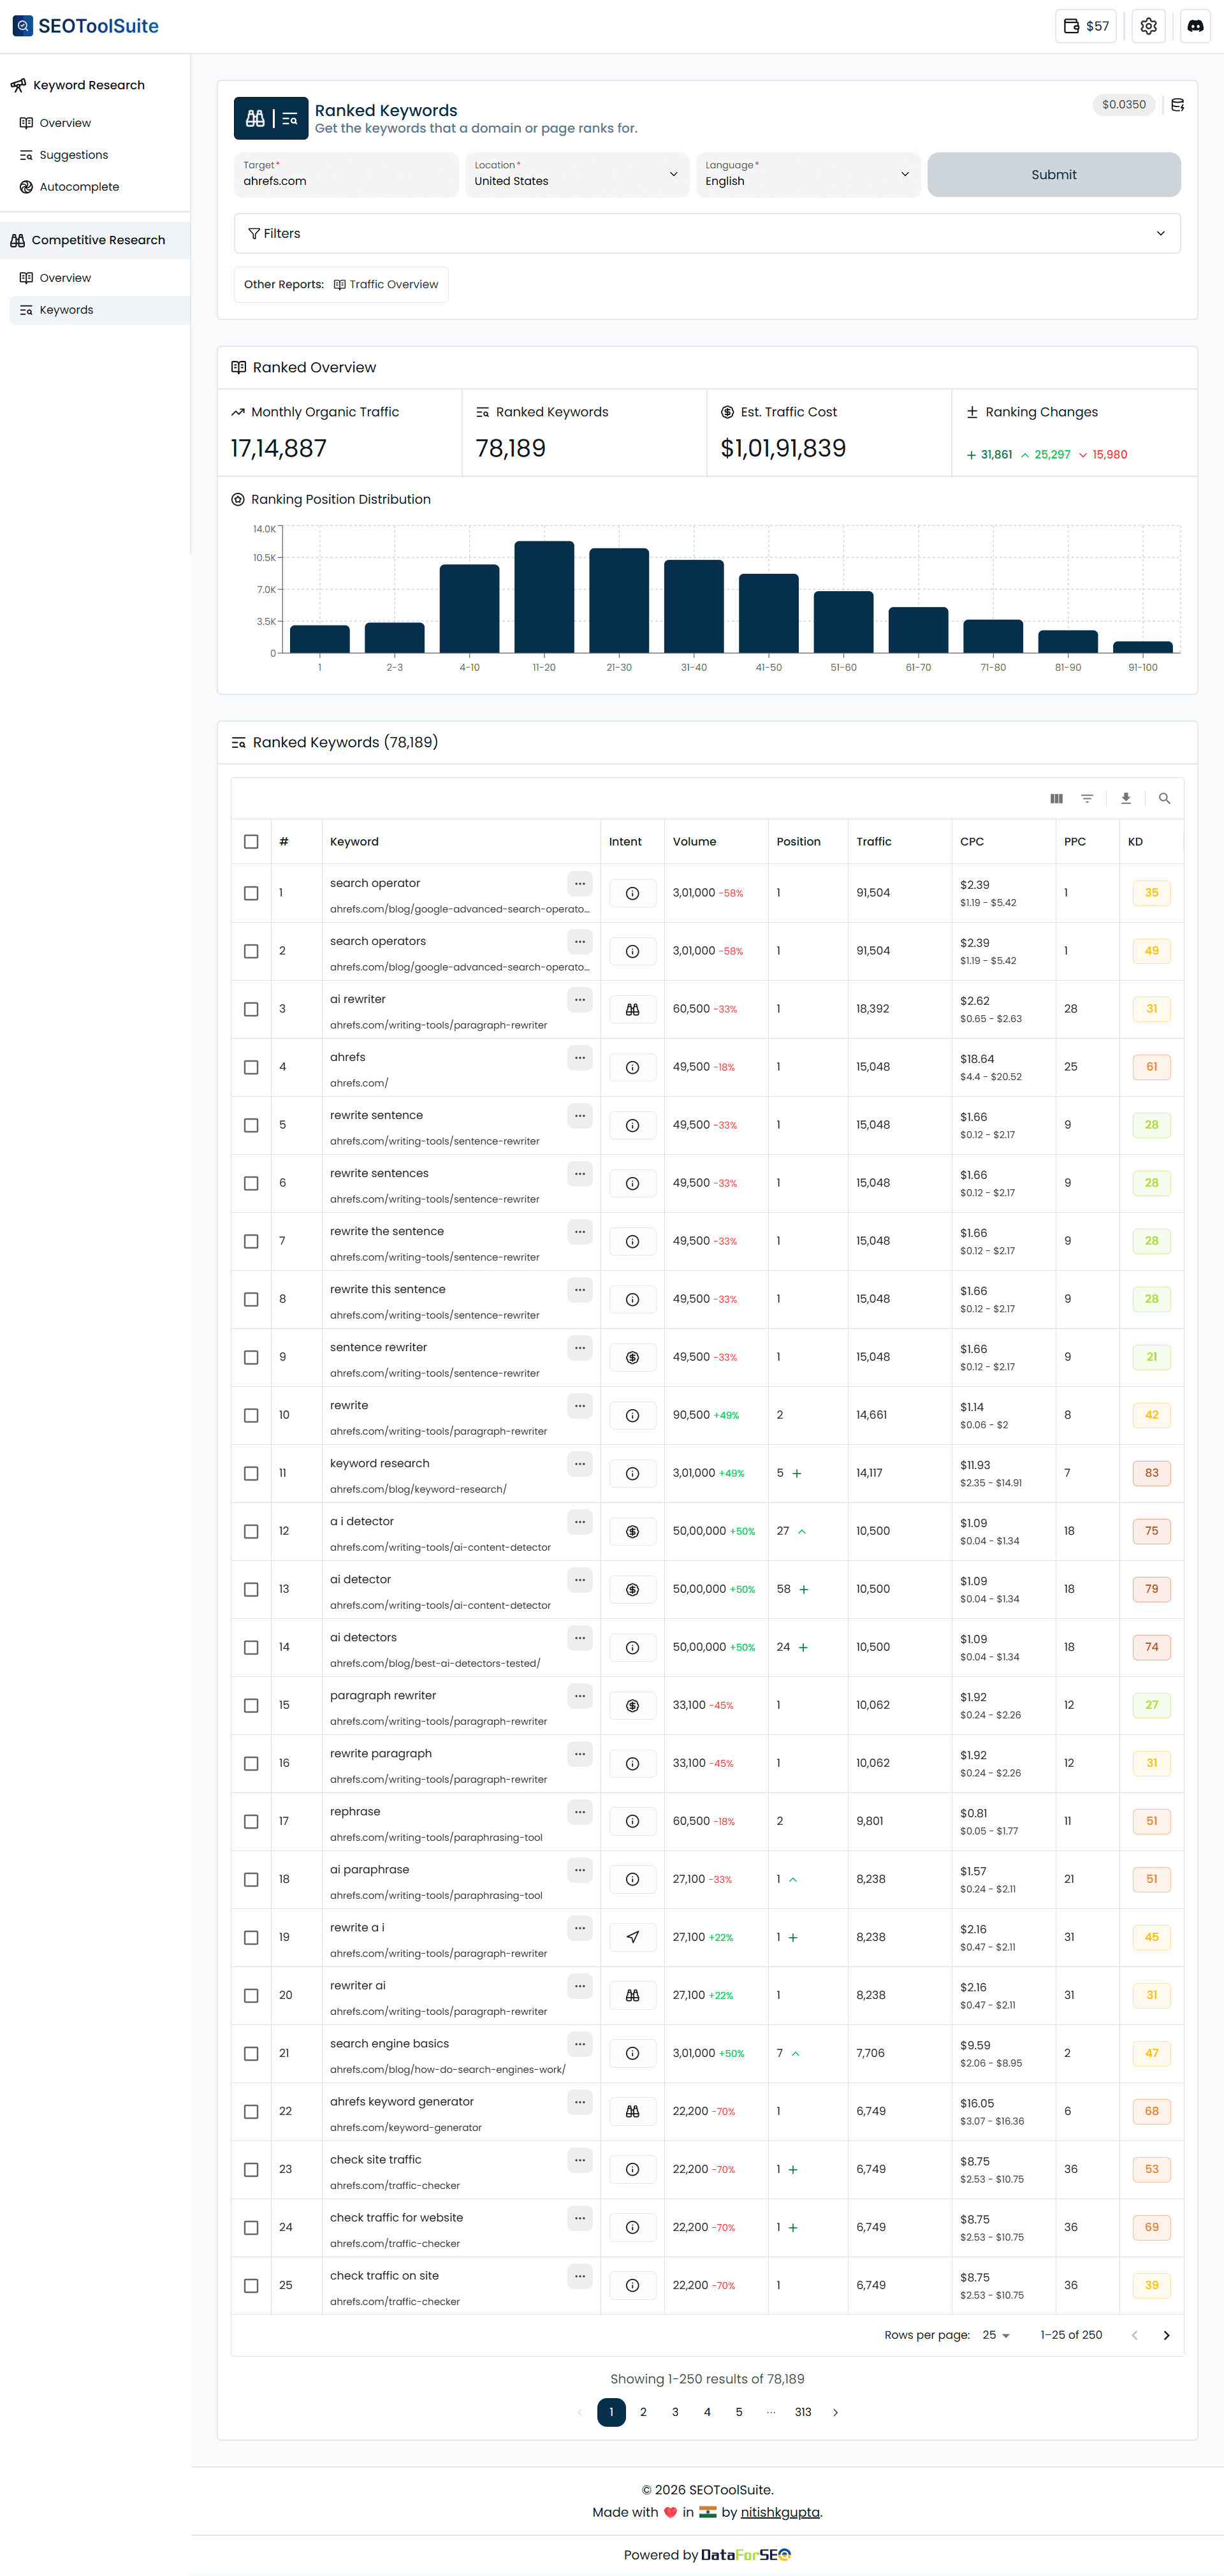Click the dollar intent icon for 'paragraph rewriter'
This screenshot has width=1224, height=2576.
click(632, 1705)
